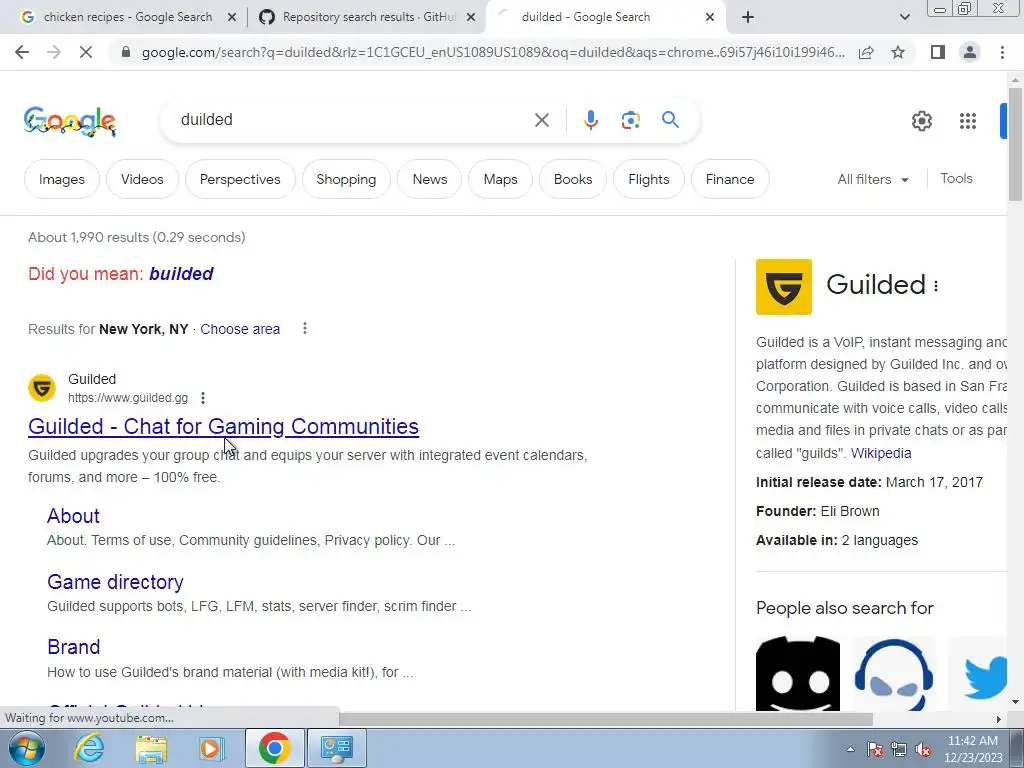Click the taskbar clock showing 11:42 AM

[972, 749]
